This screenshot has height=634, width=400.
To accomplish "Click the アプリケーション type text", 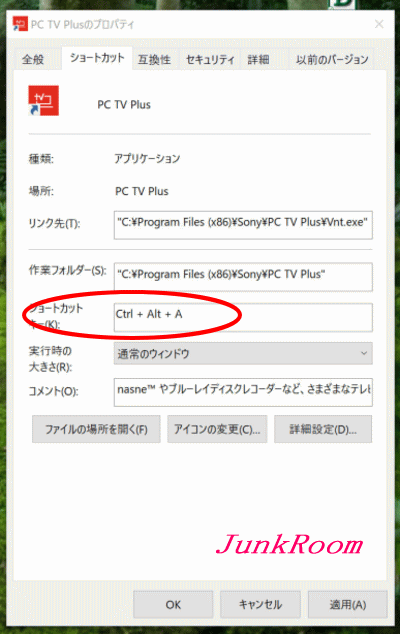I will 147,158.
